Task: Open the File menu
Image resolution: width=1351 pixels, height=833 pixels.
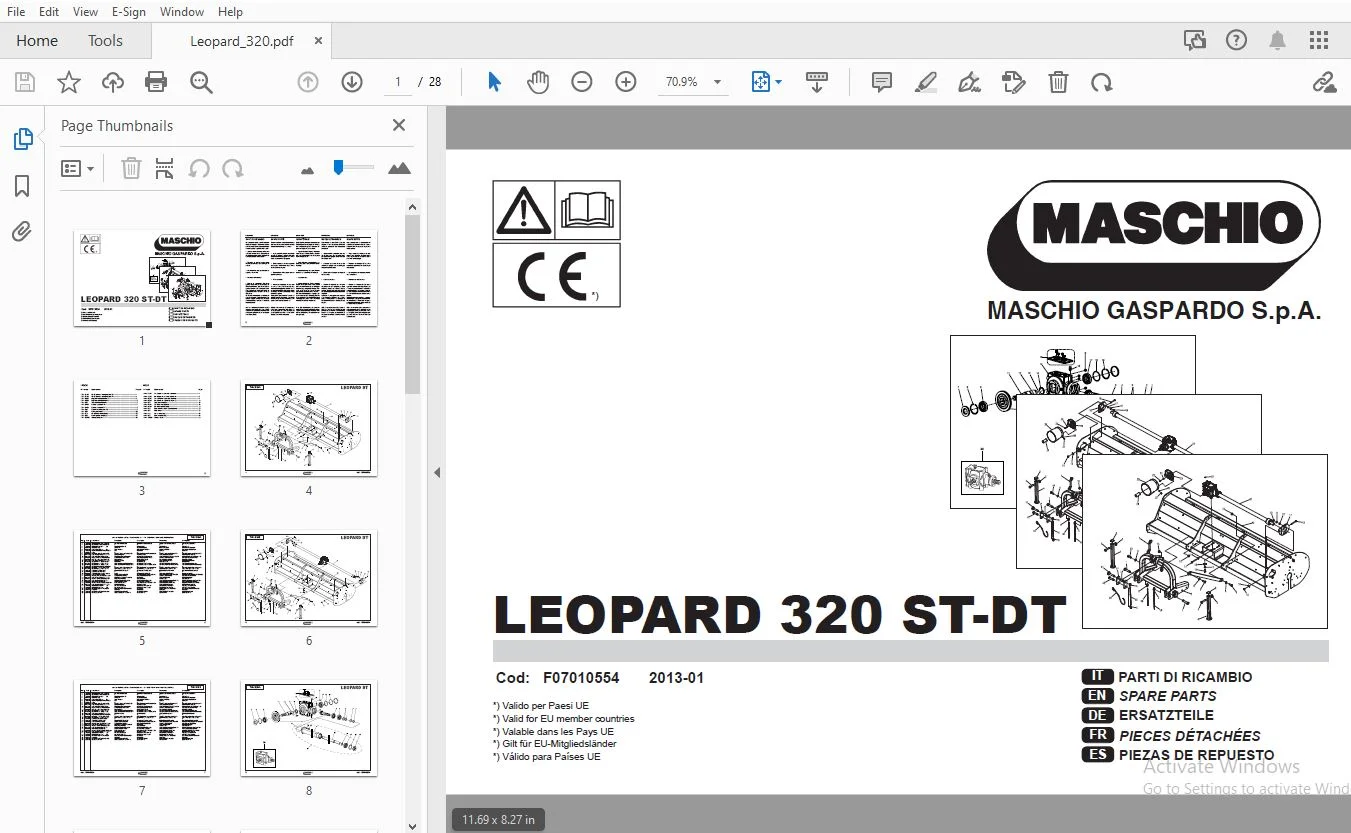Action: pyautogui.click(x=16, y=12)
